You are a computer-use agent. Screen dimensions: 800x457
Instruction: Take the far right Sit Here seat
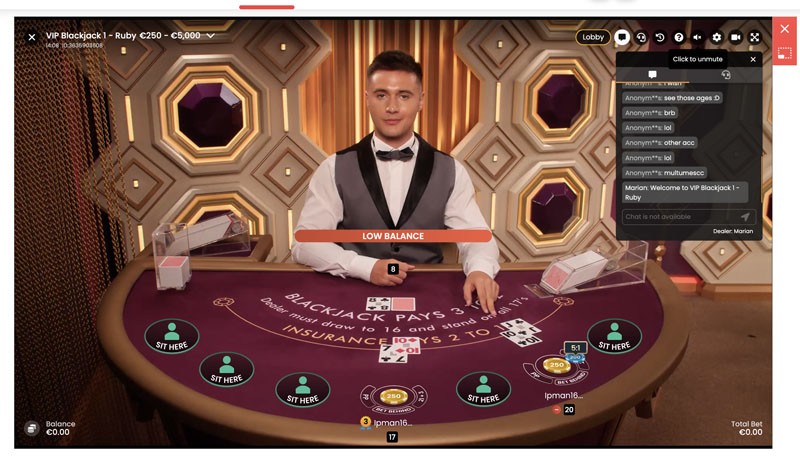pos(614,337)
